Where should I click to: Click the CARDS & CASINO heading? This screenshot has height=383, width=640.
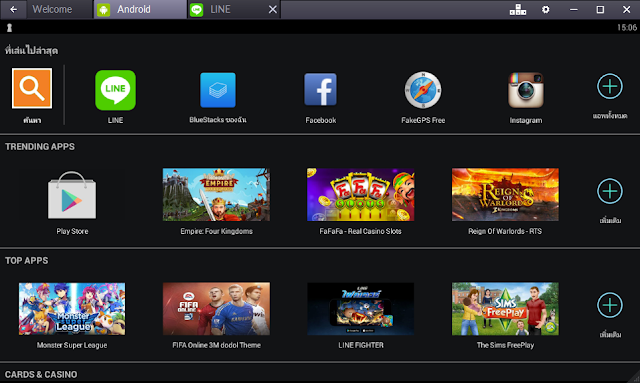point(41,374)
